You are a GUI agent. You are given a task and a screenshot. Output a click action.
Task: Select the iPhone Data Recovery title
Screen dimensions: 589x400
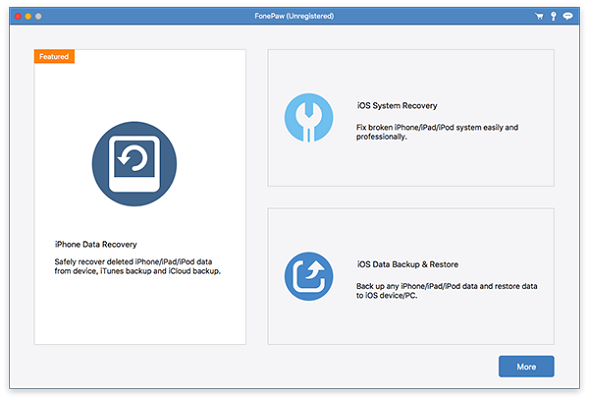coord(96,245)
